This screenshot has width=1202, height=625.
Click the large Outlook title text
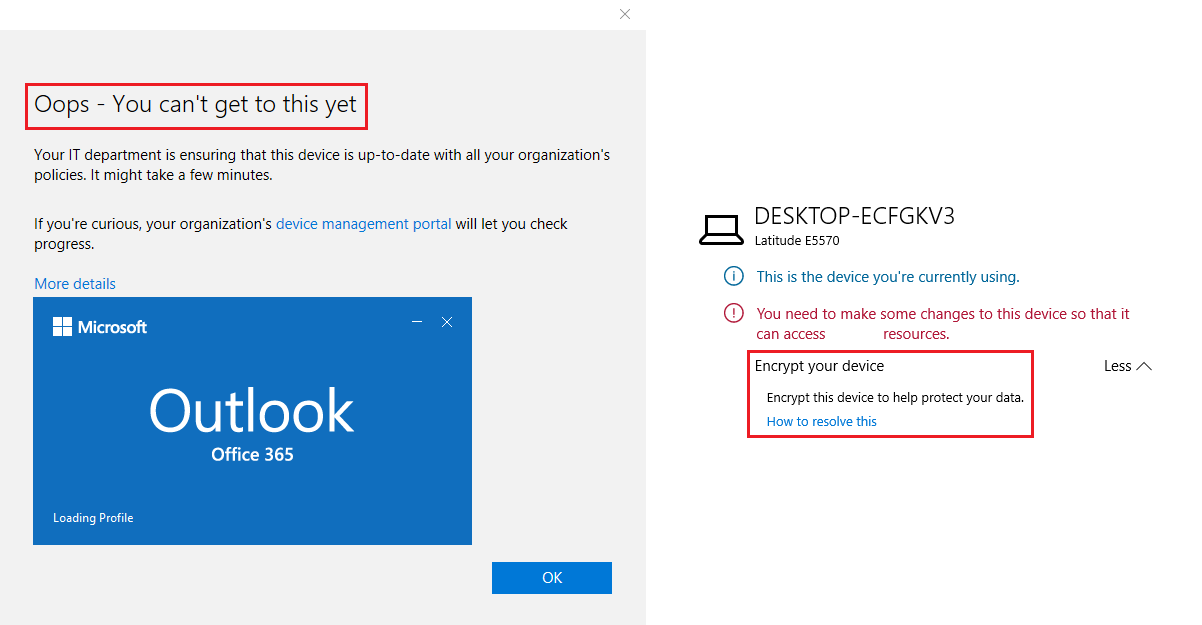point(252,411)
